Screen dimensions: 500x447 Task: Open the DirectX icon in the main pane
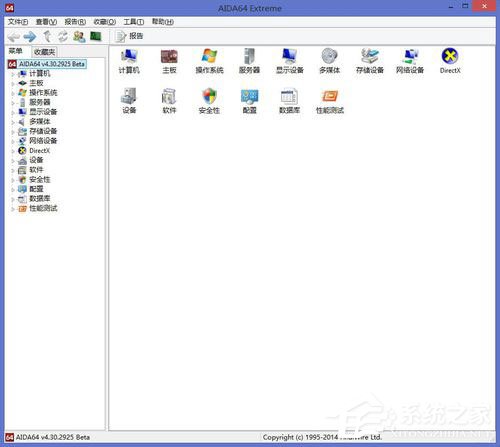click(x=450, y=61)
